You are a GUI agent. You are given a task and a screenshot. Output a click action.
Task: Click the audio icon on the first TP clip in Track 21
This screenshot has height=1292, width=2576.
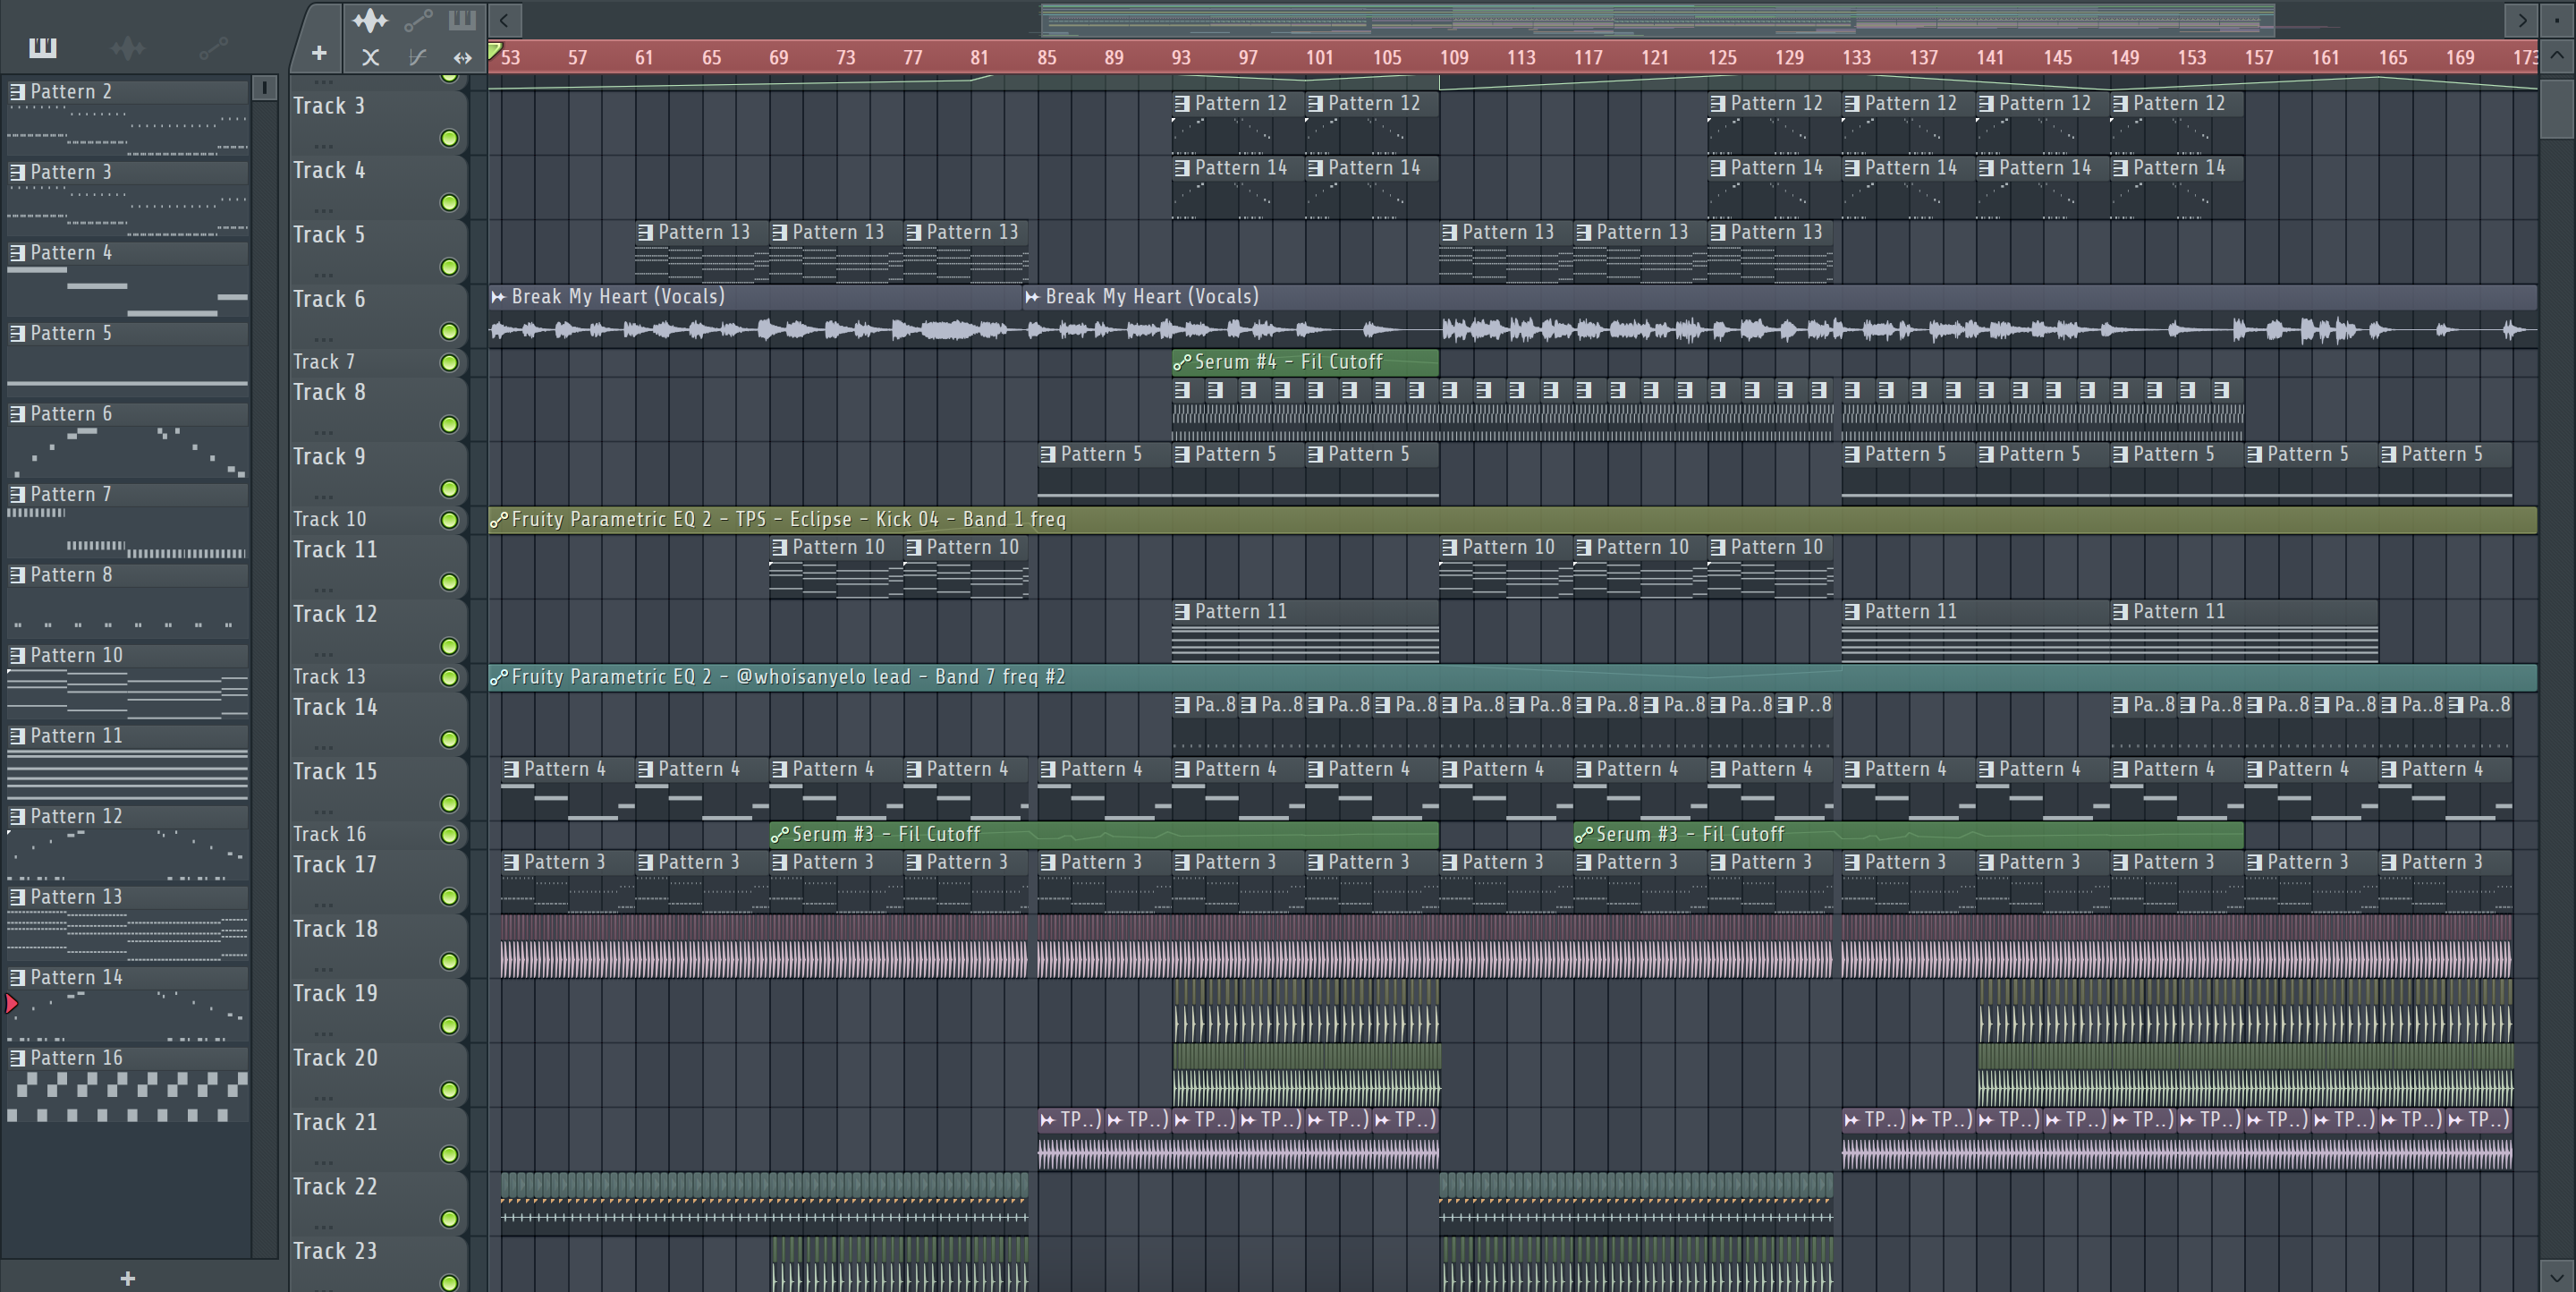[x=1047, y=1120]
